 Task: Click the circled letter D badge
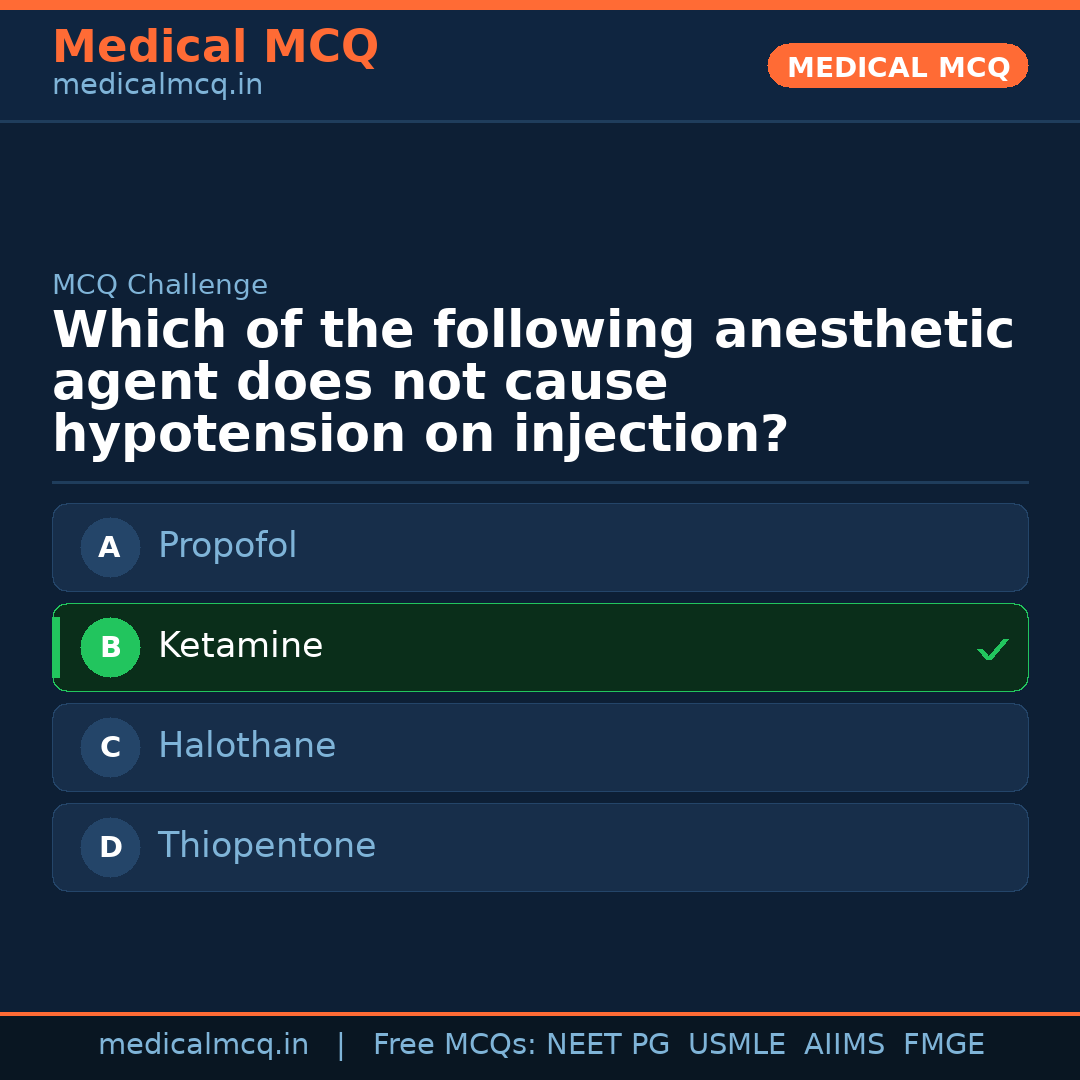coord(110,847)
